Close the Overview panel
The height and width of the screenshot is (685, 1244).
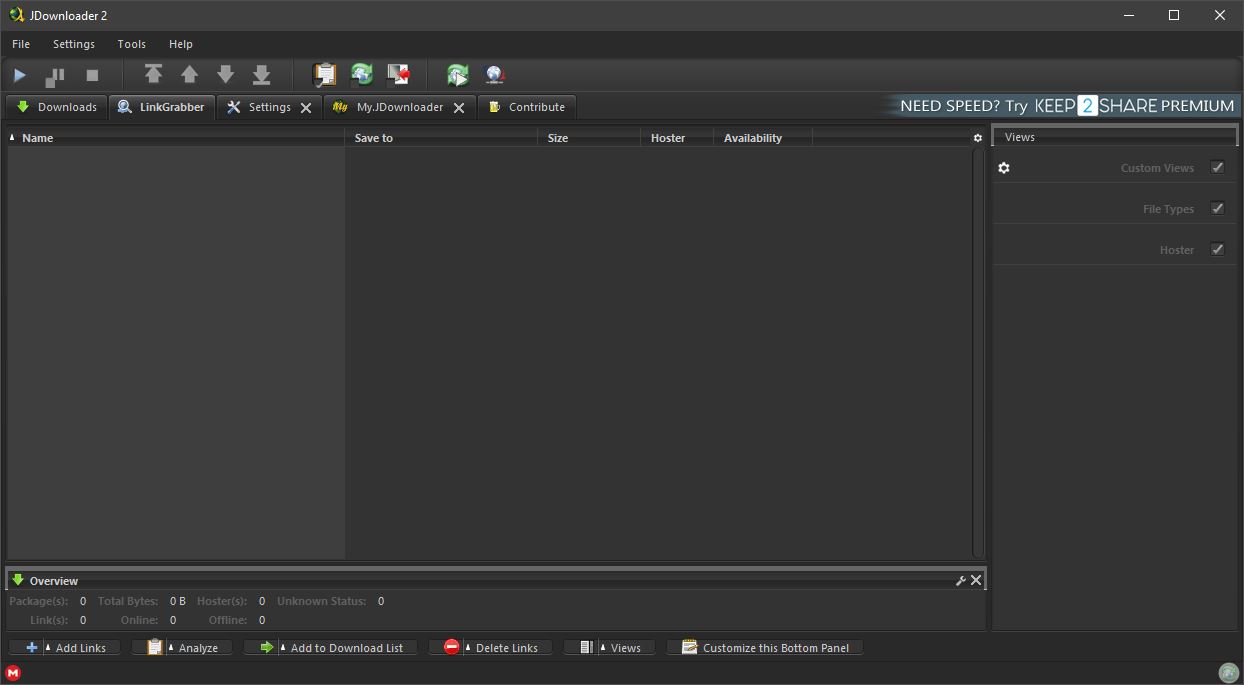pos(976,580)
